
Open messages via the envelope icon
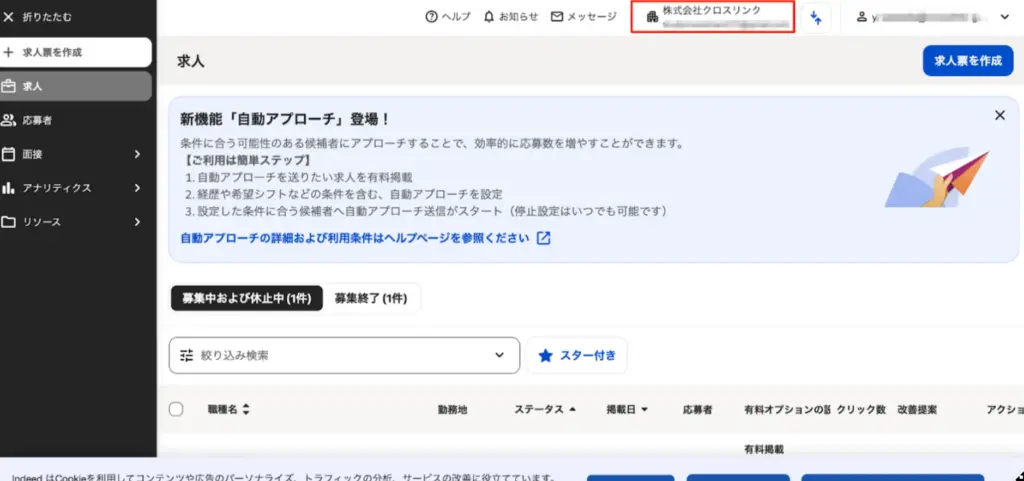tap(557, 17)
